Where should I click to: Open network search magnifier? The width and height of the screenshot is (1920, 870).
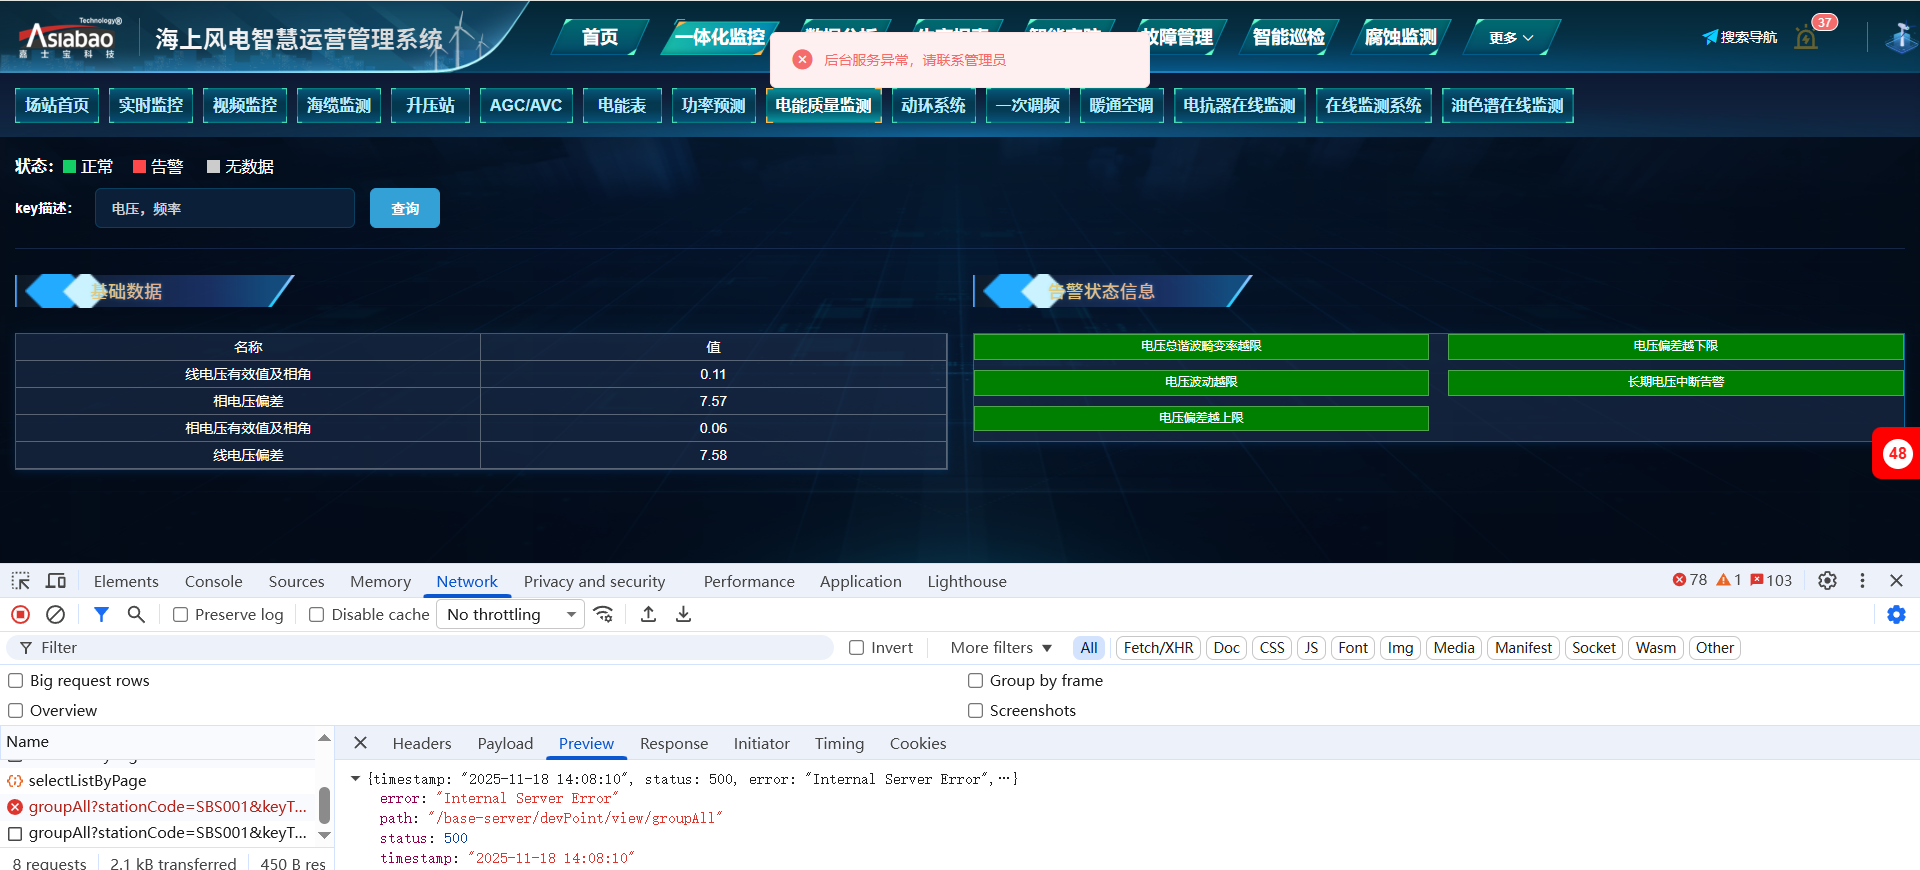tap(136, 614)
